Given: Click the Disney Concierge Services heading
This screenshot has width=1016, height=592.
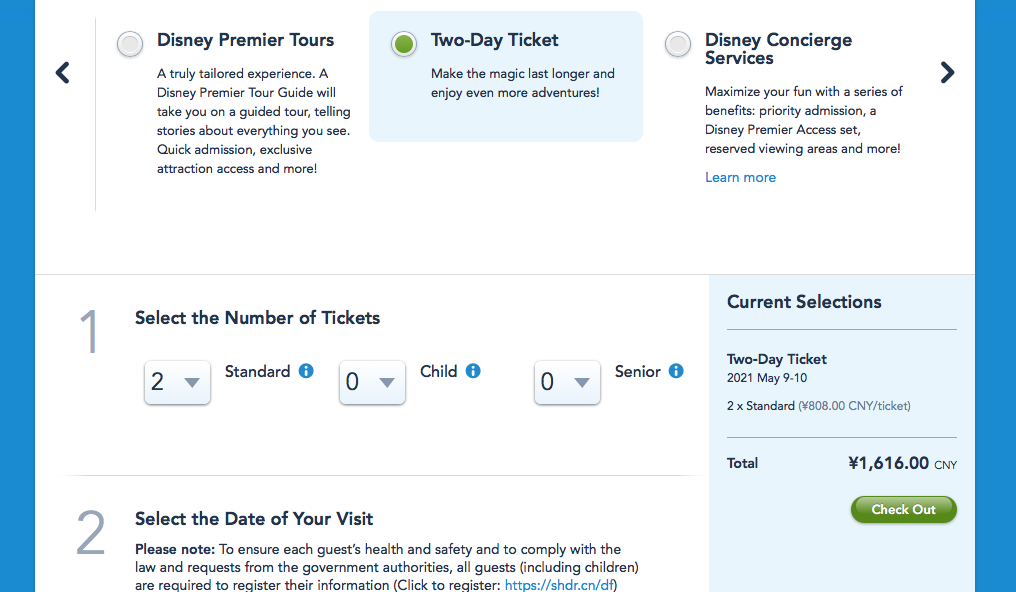Looking at the screenshot, I should pos(778,49).
